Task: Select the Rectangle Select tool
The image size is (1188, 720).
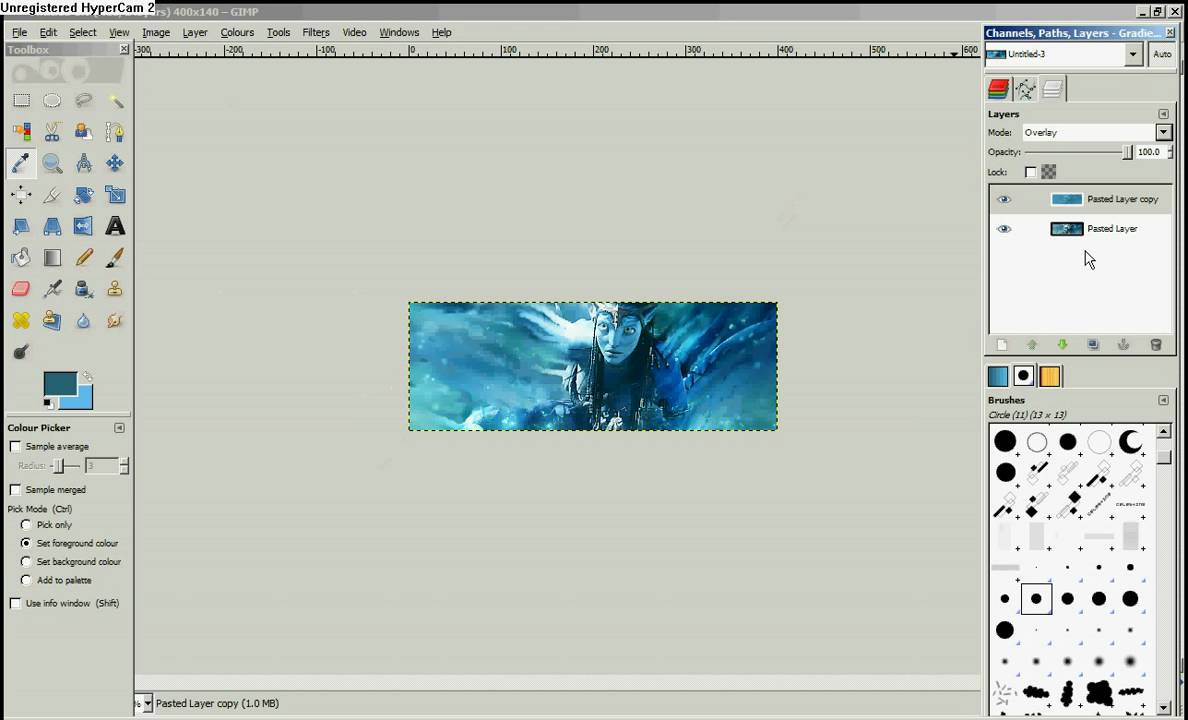Action: tap(21, 100)
